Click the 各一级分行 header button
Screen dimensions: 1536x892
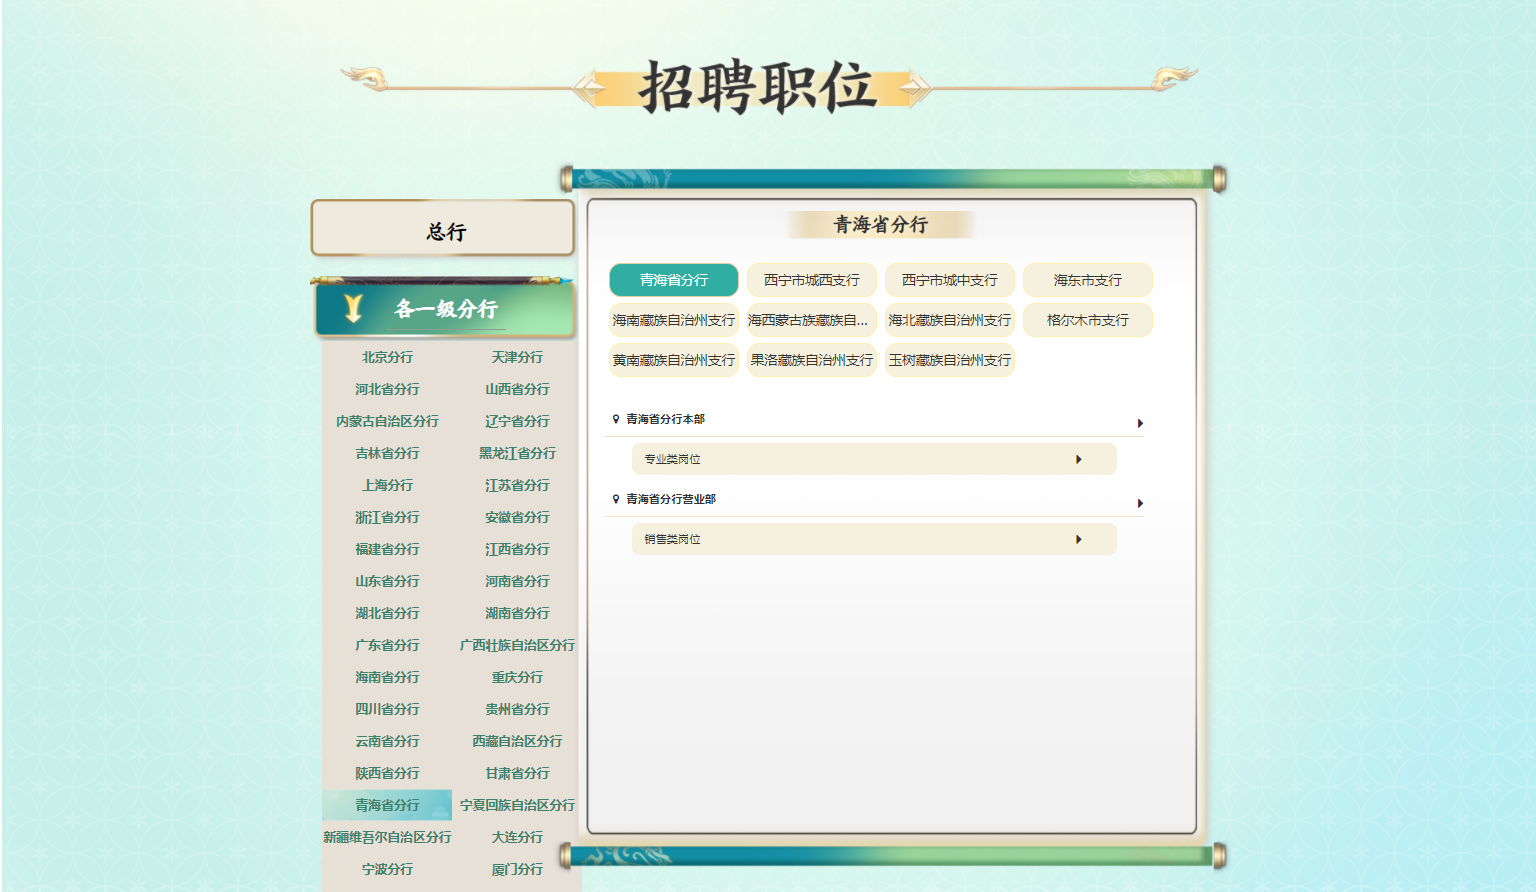tap(445, 310)
